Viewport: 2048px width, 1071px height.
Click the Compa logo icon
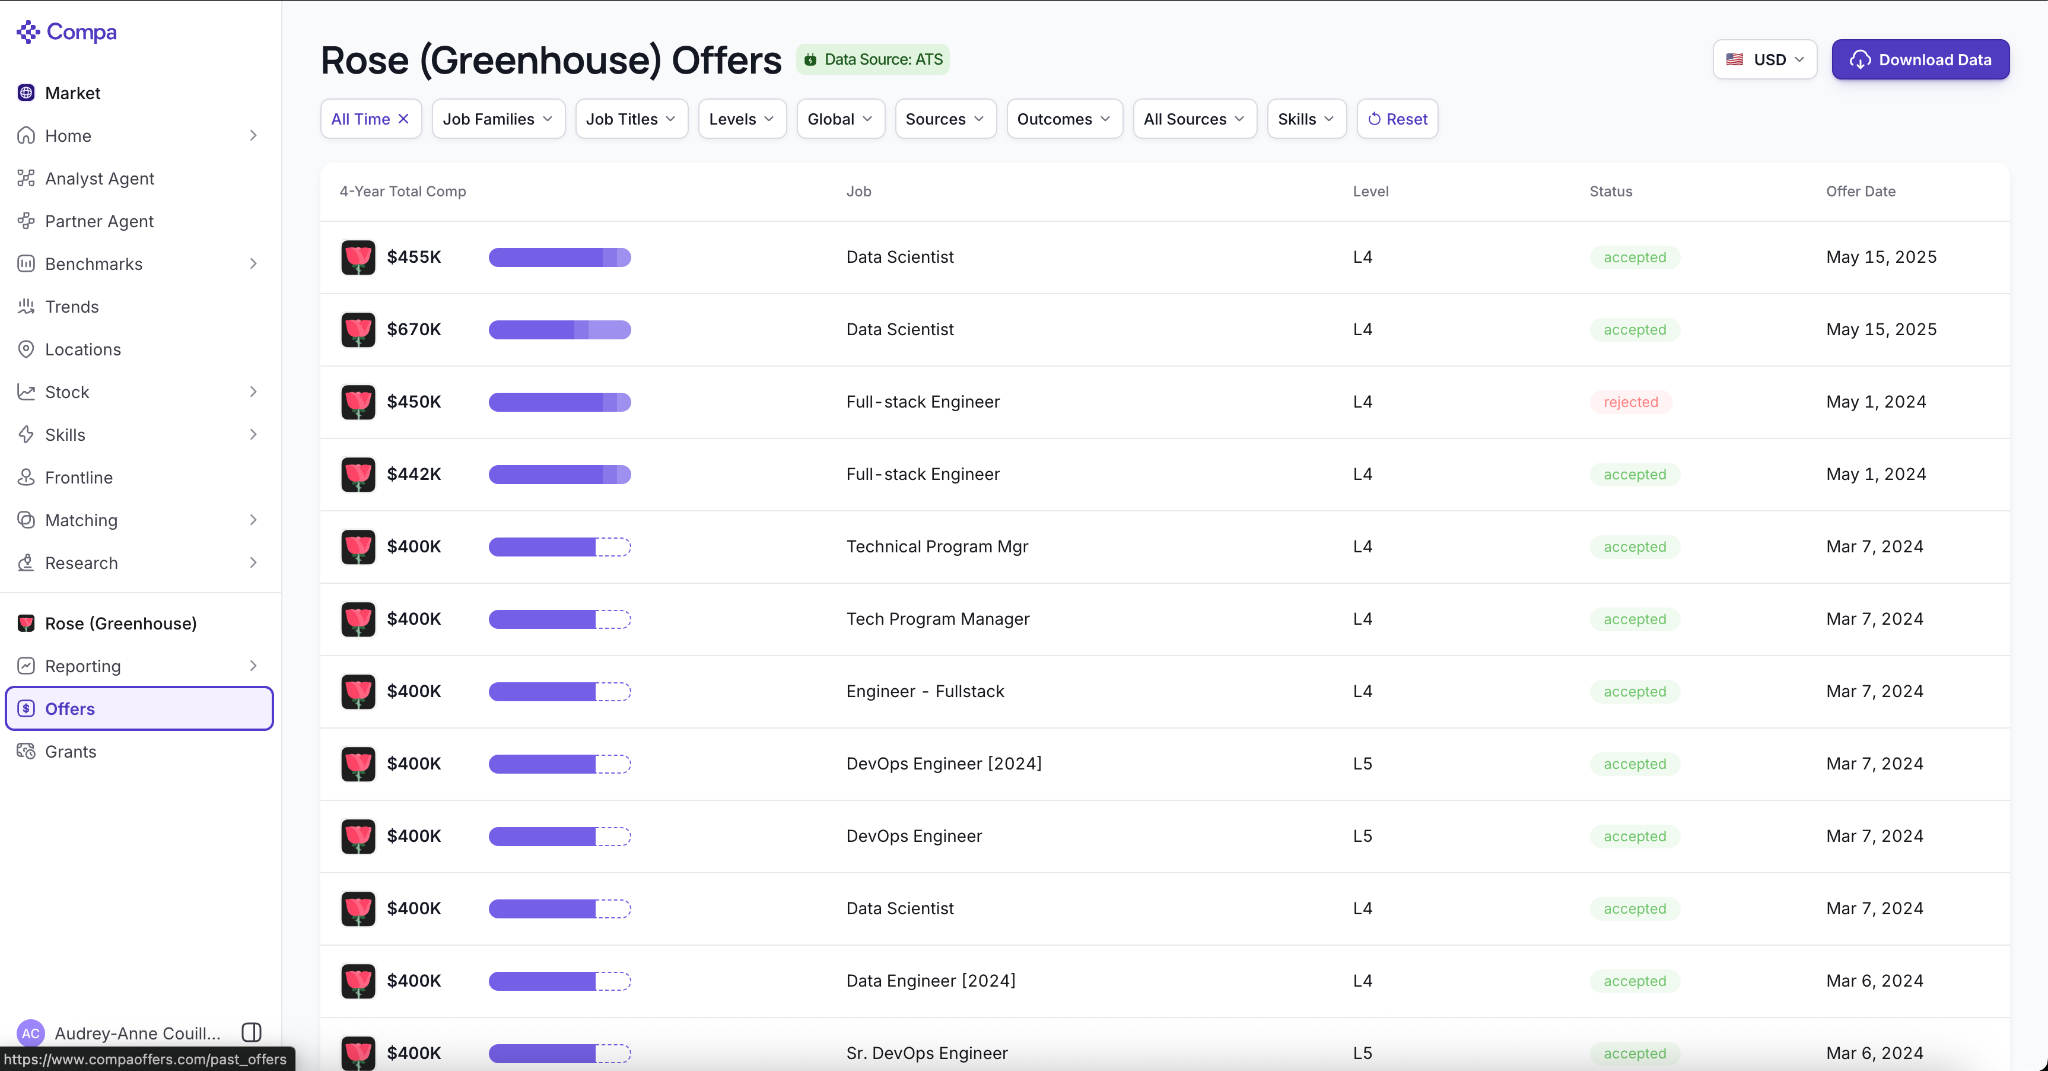[x=28, y=32]
